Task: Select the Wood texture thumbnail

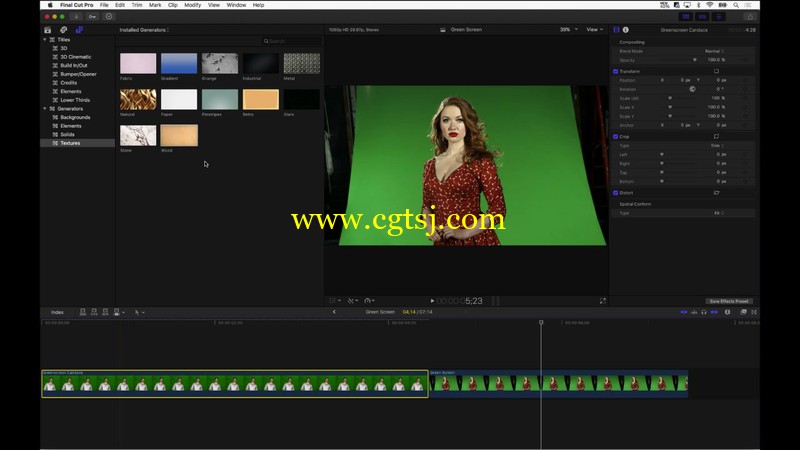Action: 179,135
